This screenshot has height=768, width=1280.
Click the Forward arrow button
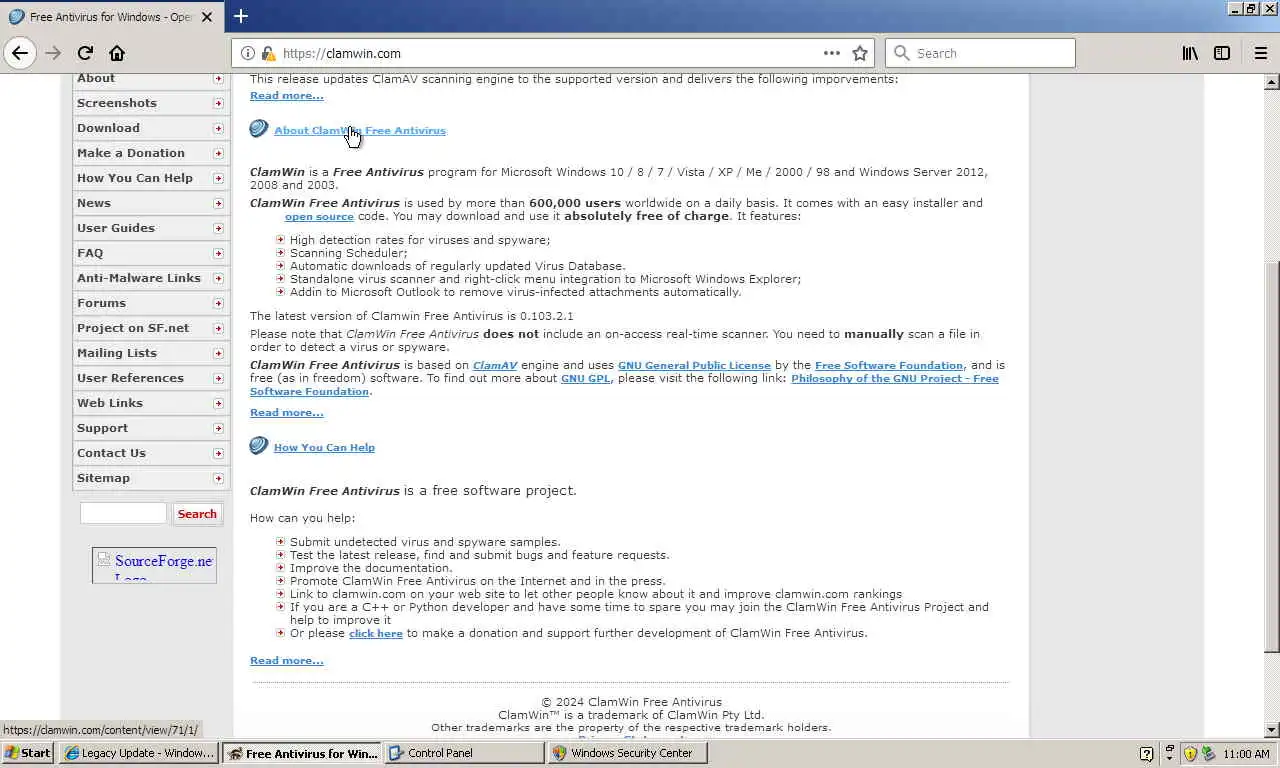(x=53, y=53)
